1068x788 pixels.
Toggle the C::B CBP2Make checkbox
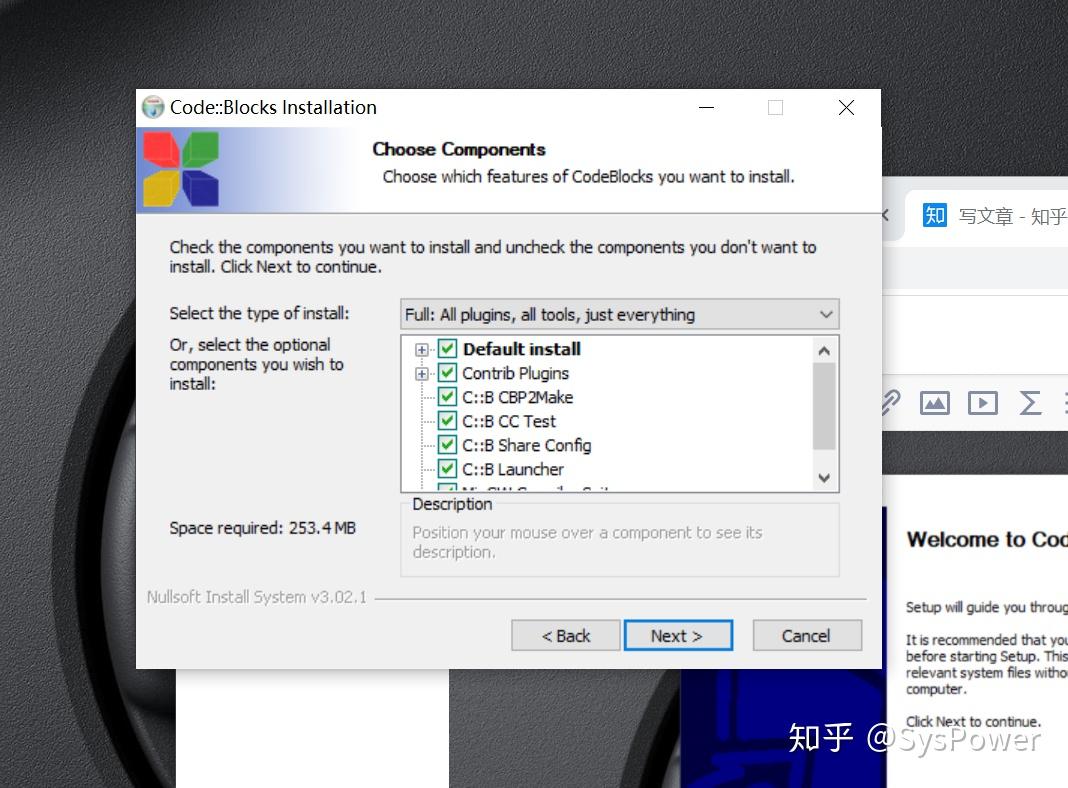click(x=447, y=396)
